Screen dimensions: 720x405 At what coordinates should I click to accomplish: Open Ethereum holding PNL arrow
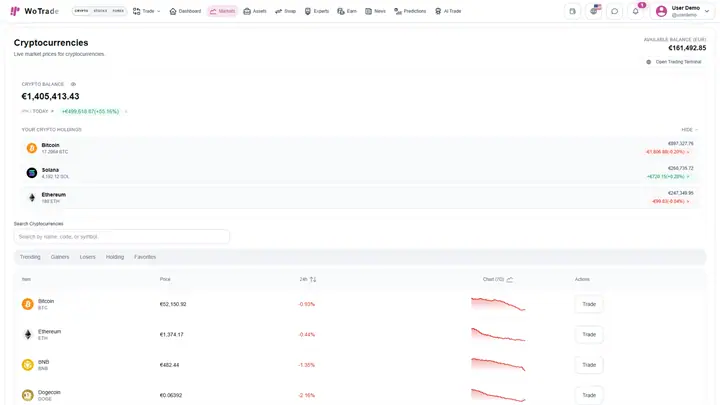(688, 202)
